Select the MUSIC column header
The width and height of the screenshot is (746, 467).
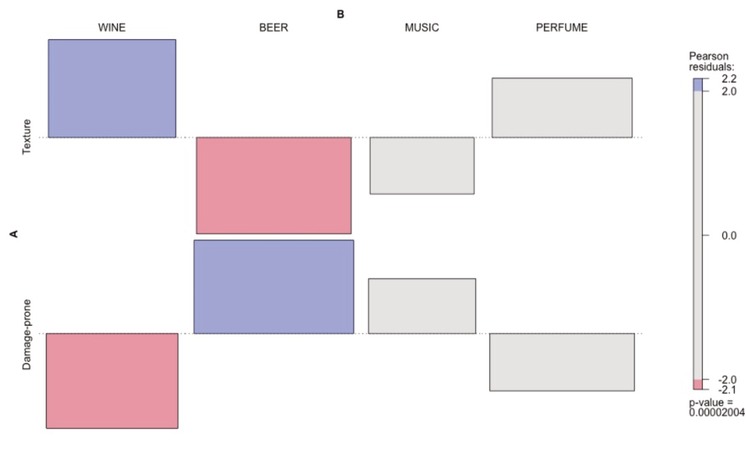[x=421, y=28]
